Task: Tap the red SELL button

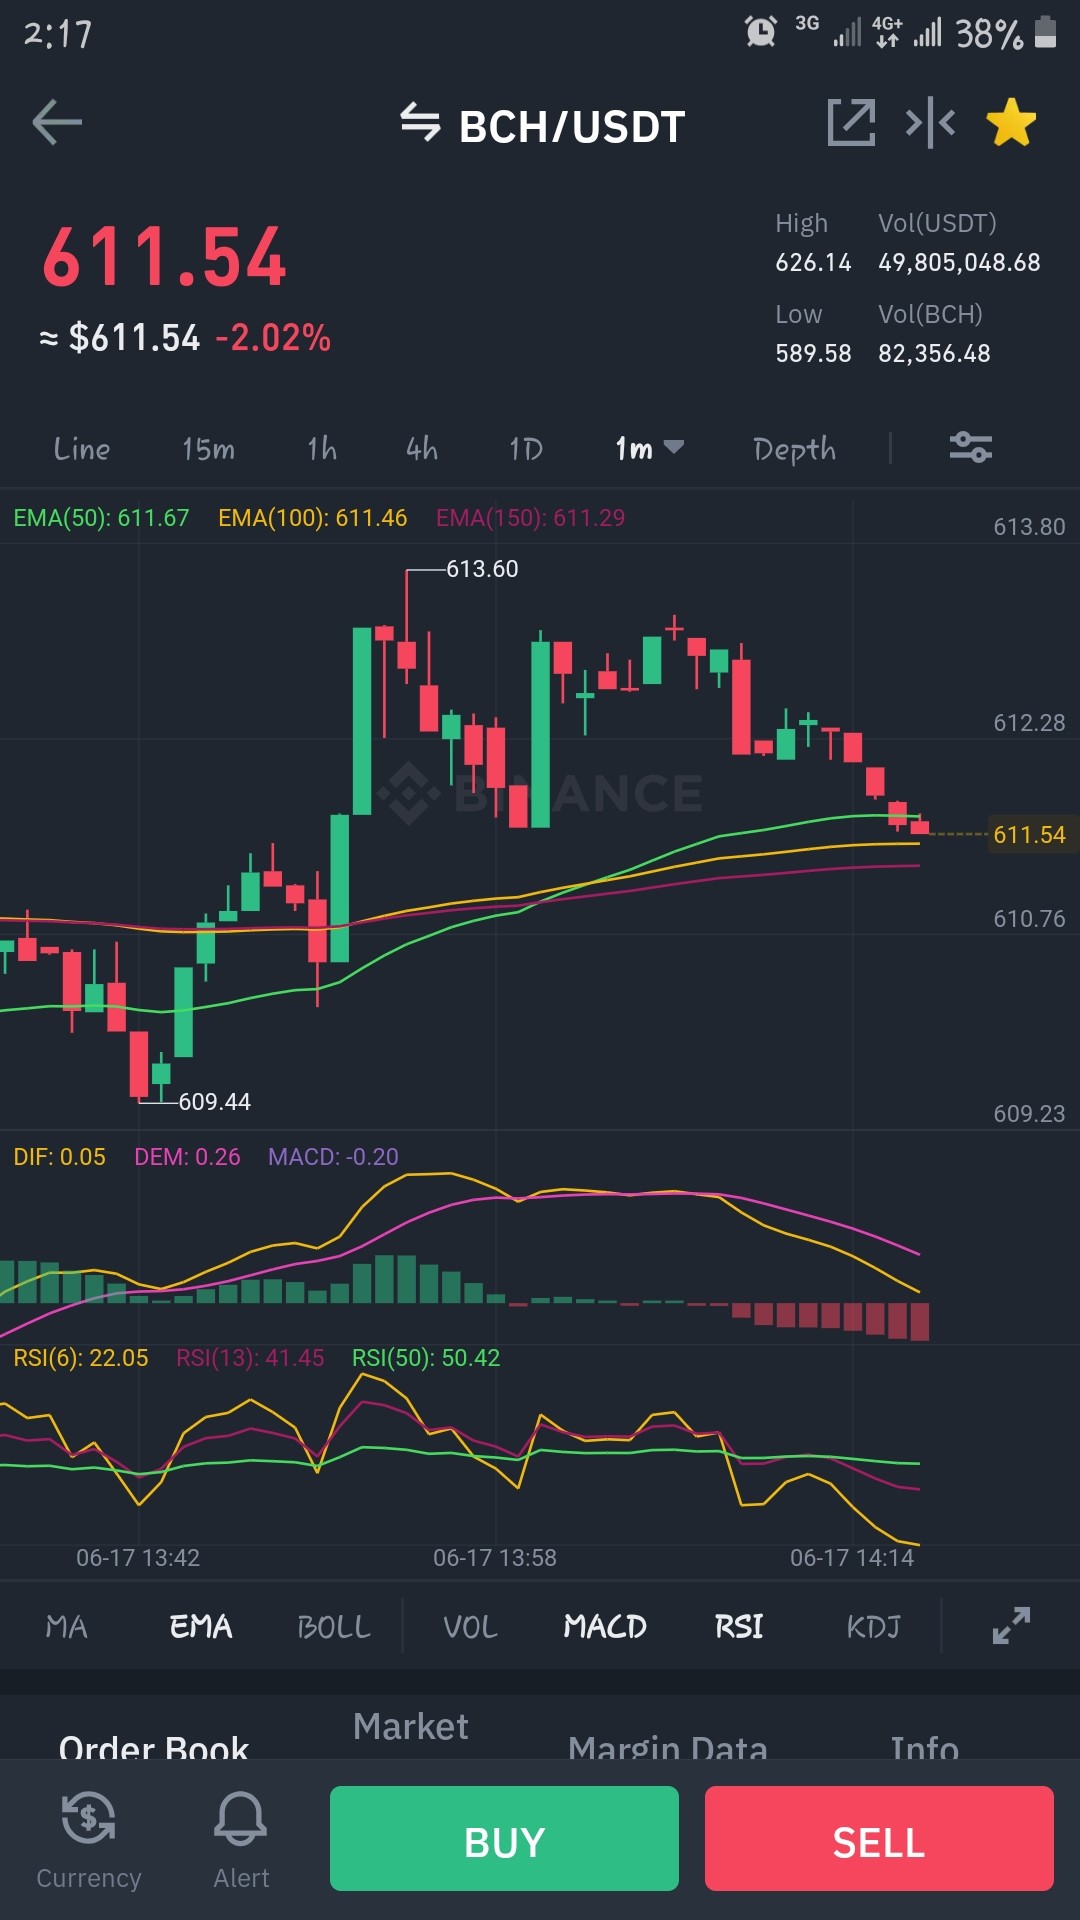Action: pyautogui.click(x=879, y=1838)
